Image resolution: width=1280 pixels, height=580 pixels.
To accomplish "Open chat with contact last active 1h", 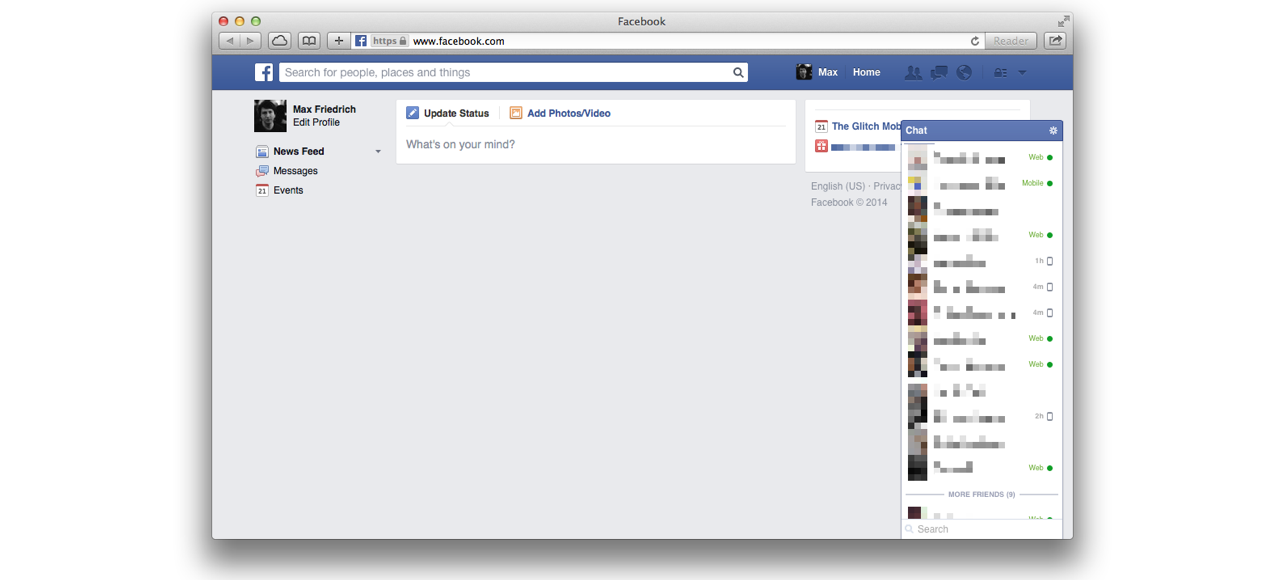I will (x=981, y=261).
